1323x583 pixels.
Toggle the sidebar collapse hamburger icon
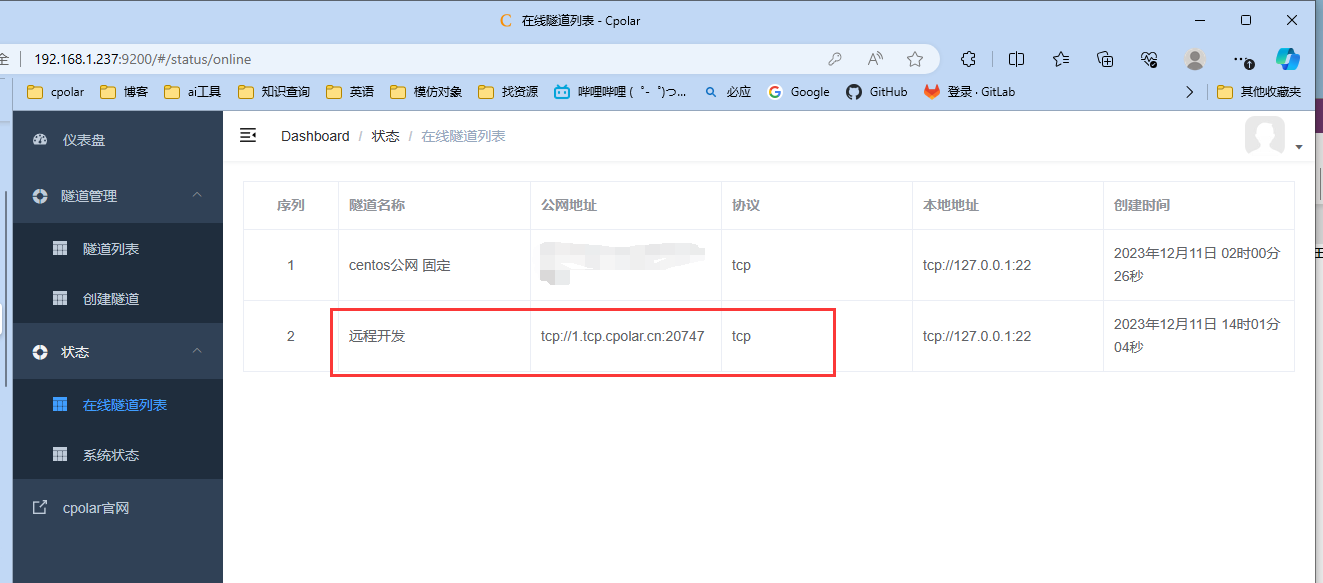pos(248,135)
